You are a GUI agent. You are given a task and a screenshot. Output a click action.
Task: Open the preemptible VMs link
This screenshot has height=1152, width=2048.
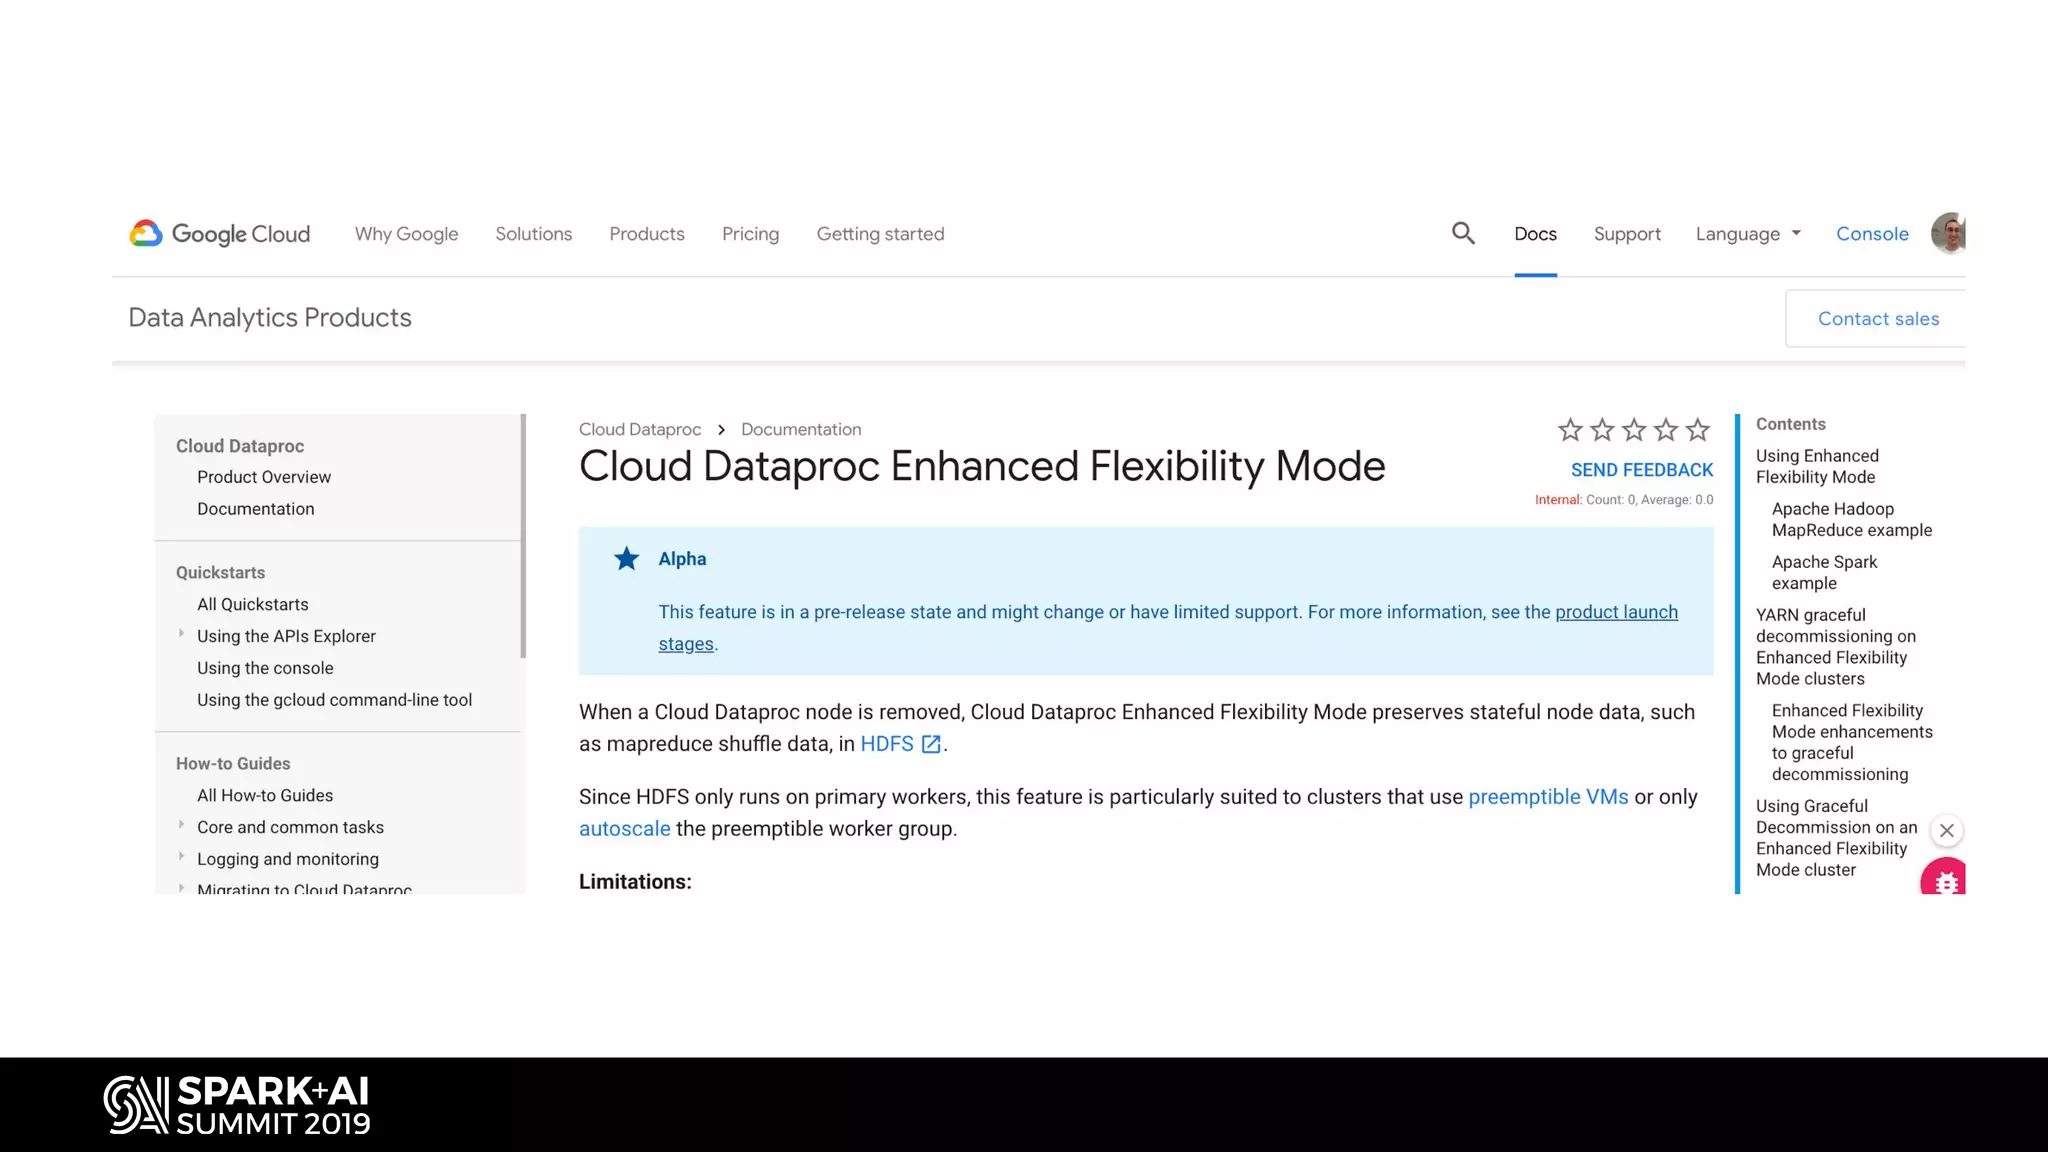point(1548,797)
